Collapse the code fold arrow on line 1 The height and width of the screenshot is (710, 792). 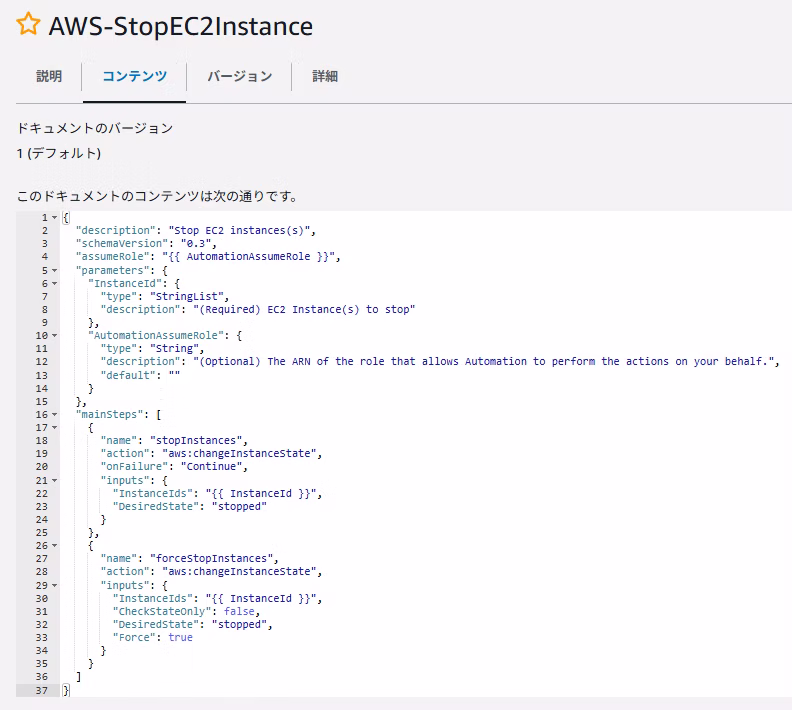click(x=55, y=218)
